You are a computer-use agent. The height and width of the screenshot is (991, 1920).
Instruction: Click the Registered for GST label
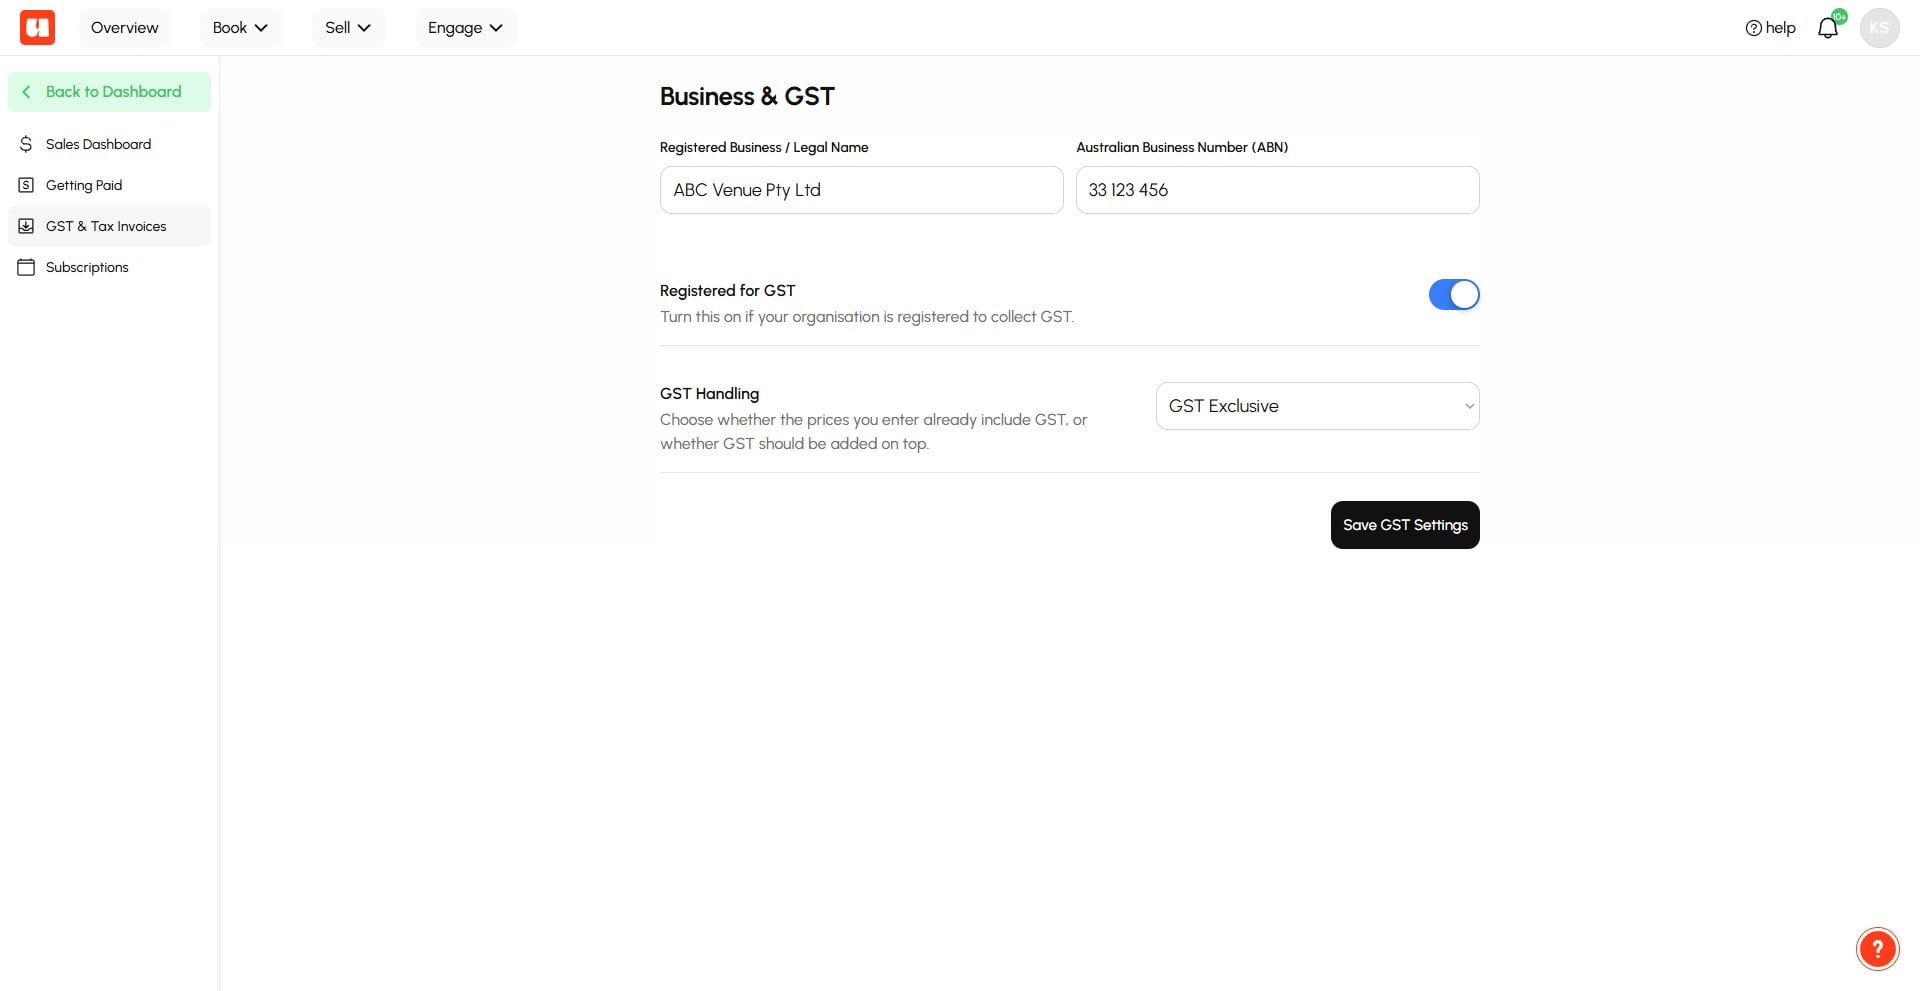727,291
